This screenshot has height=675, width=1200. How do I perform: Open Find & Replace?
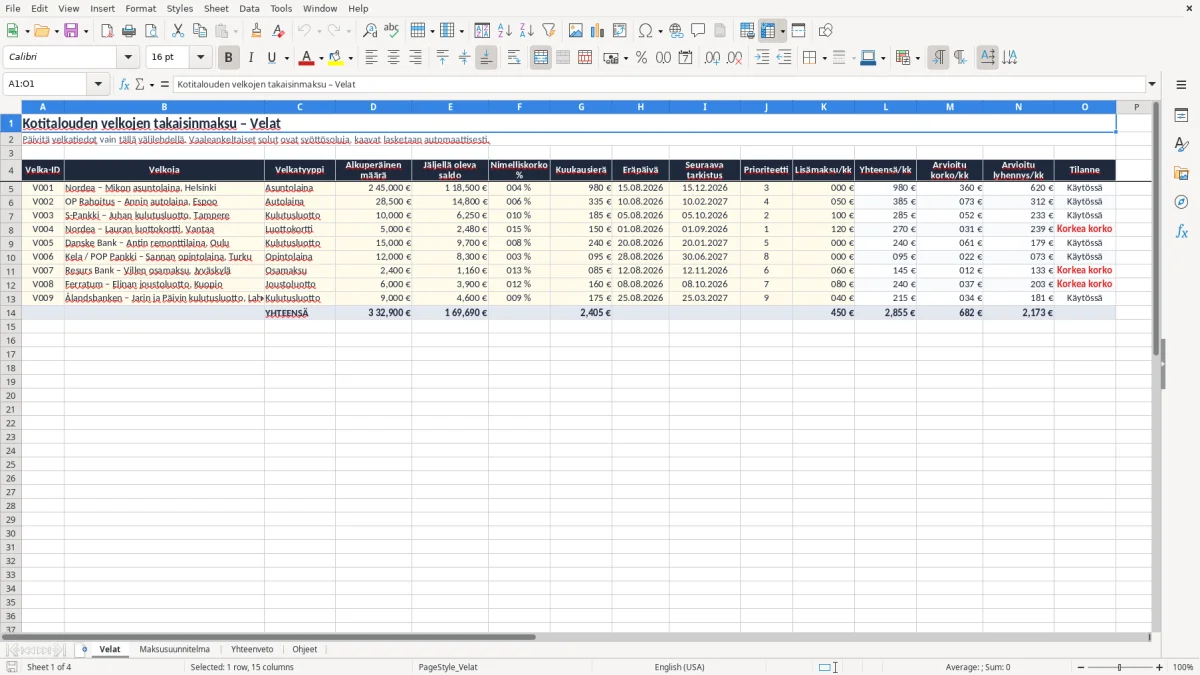point(370,31)
